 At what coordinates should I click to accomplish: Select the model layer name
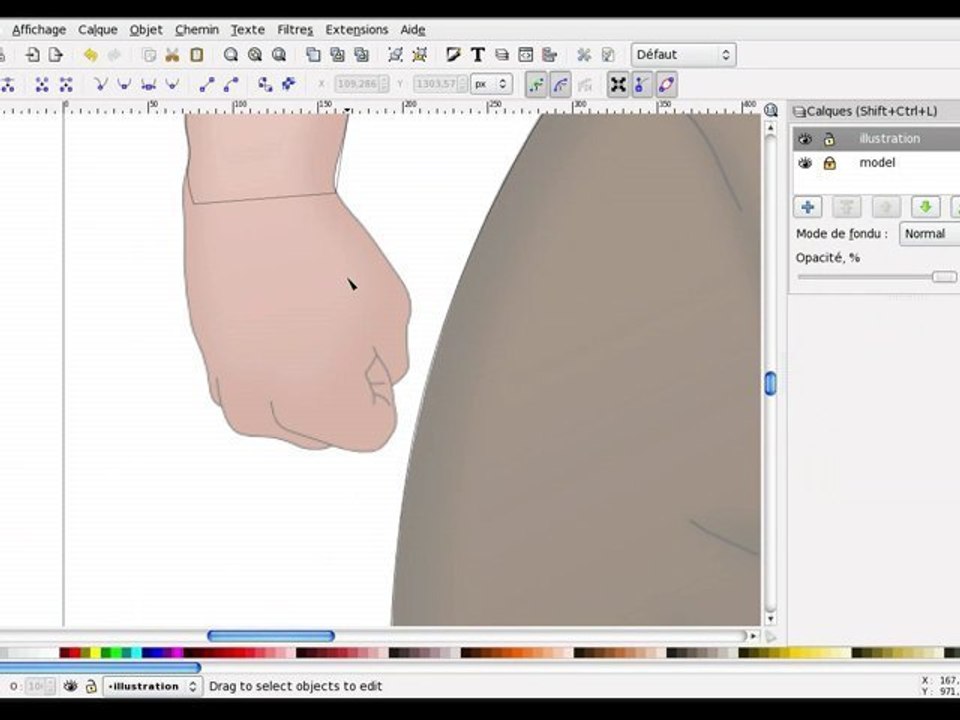(x=877, y=163)
